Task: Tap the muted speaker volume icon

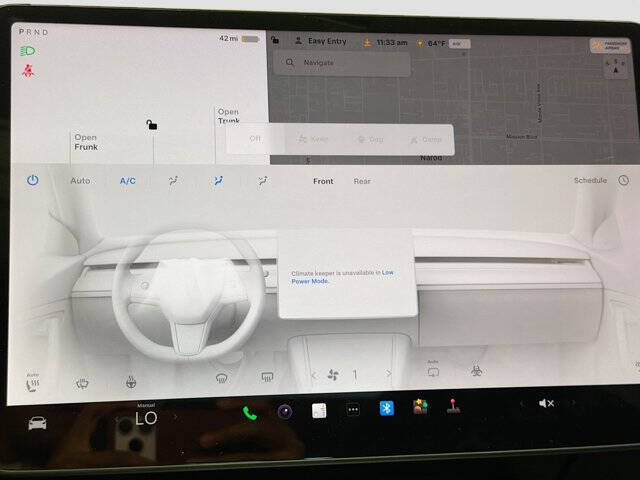Action: tap(546, 403)
